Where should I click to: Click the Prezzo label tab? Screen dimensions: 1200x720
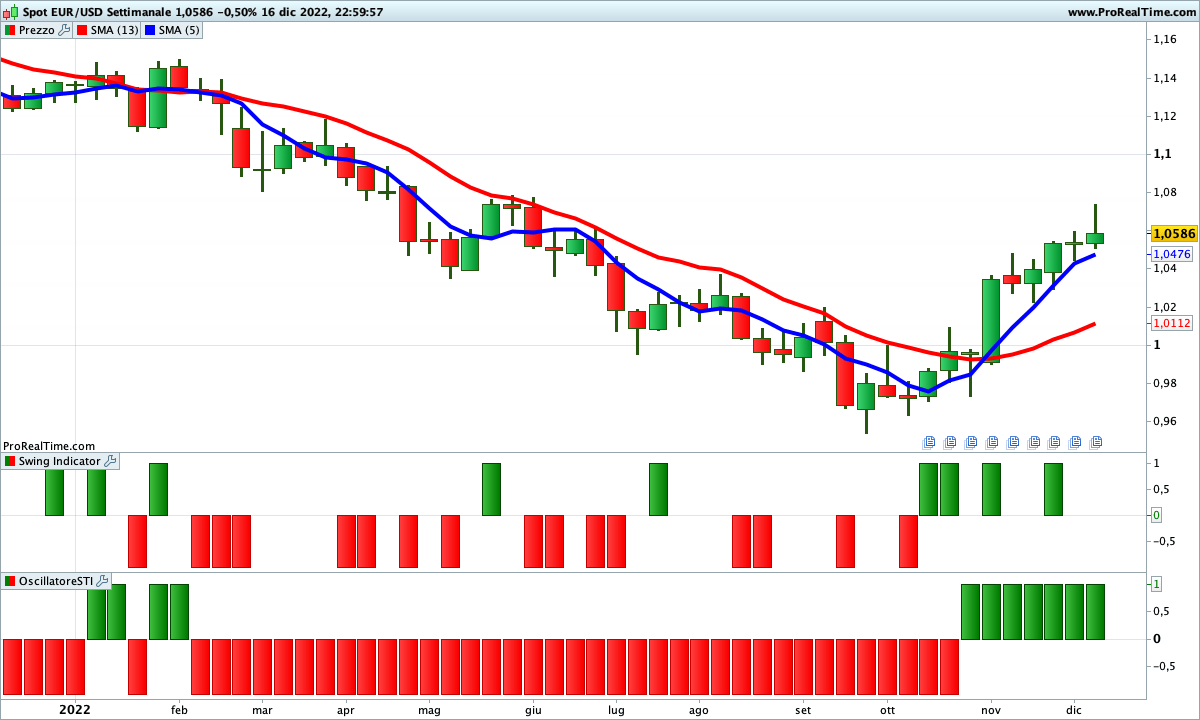[x=37, y=30]
